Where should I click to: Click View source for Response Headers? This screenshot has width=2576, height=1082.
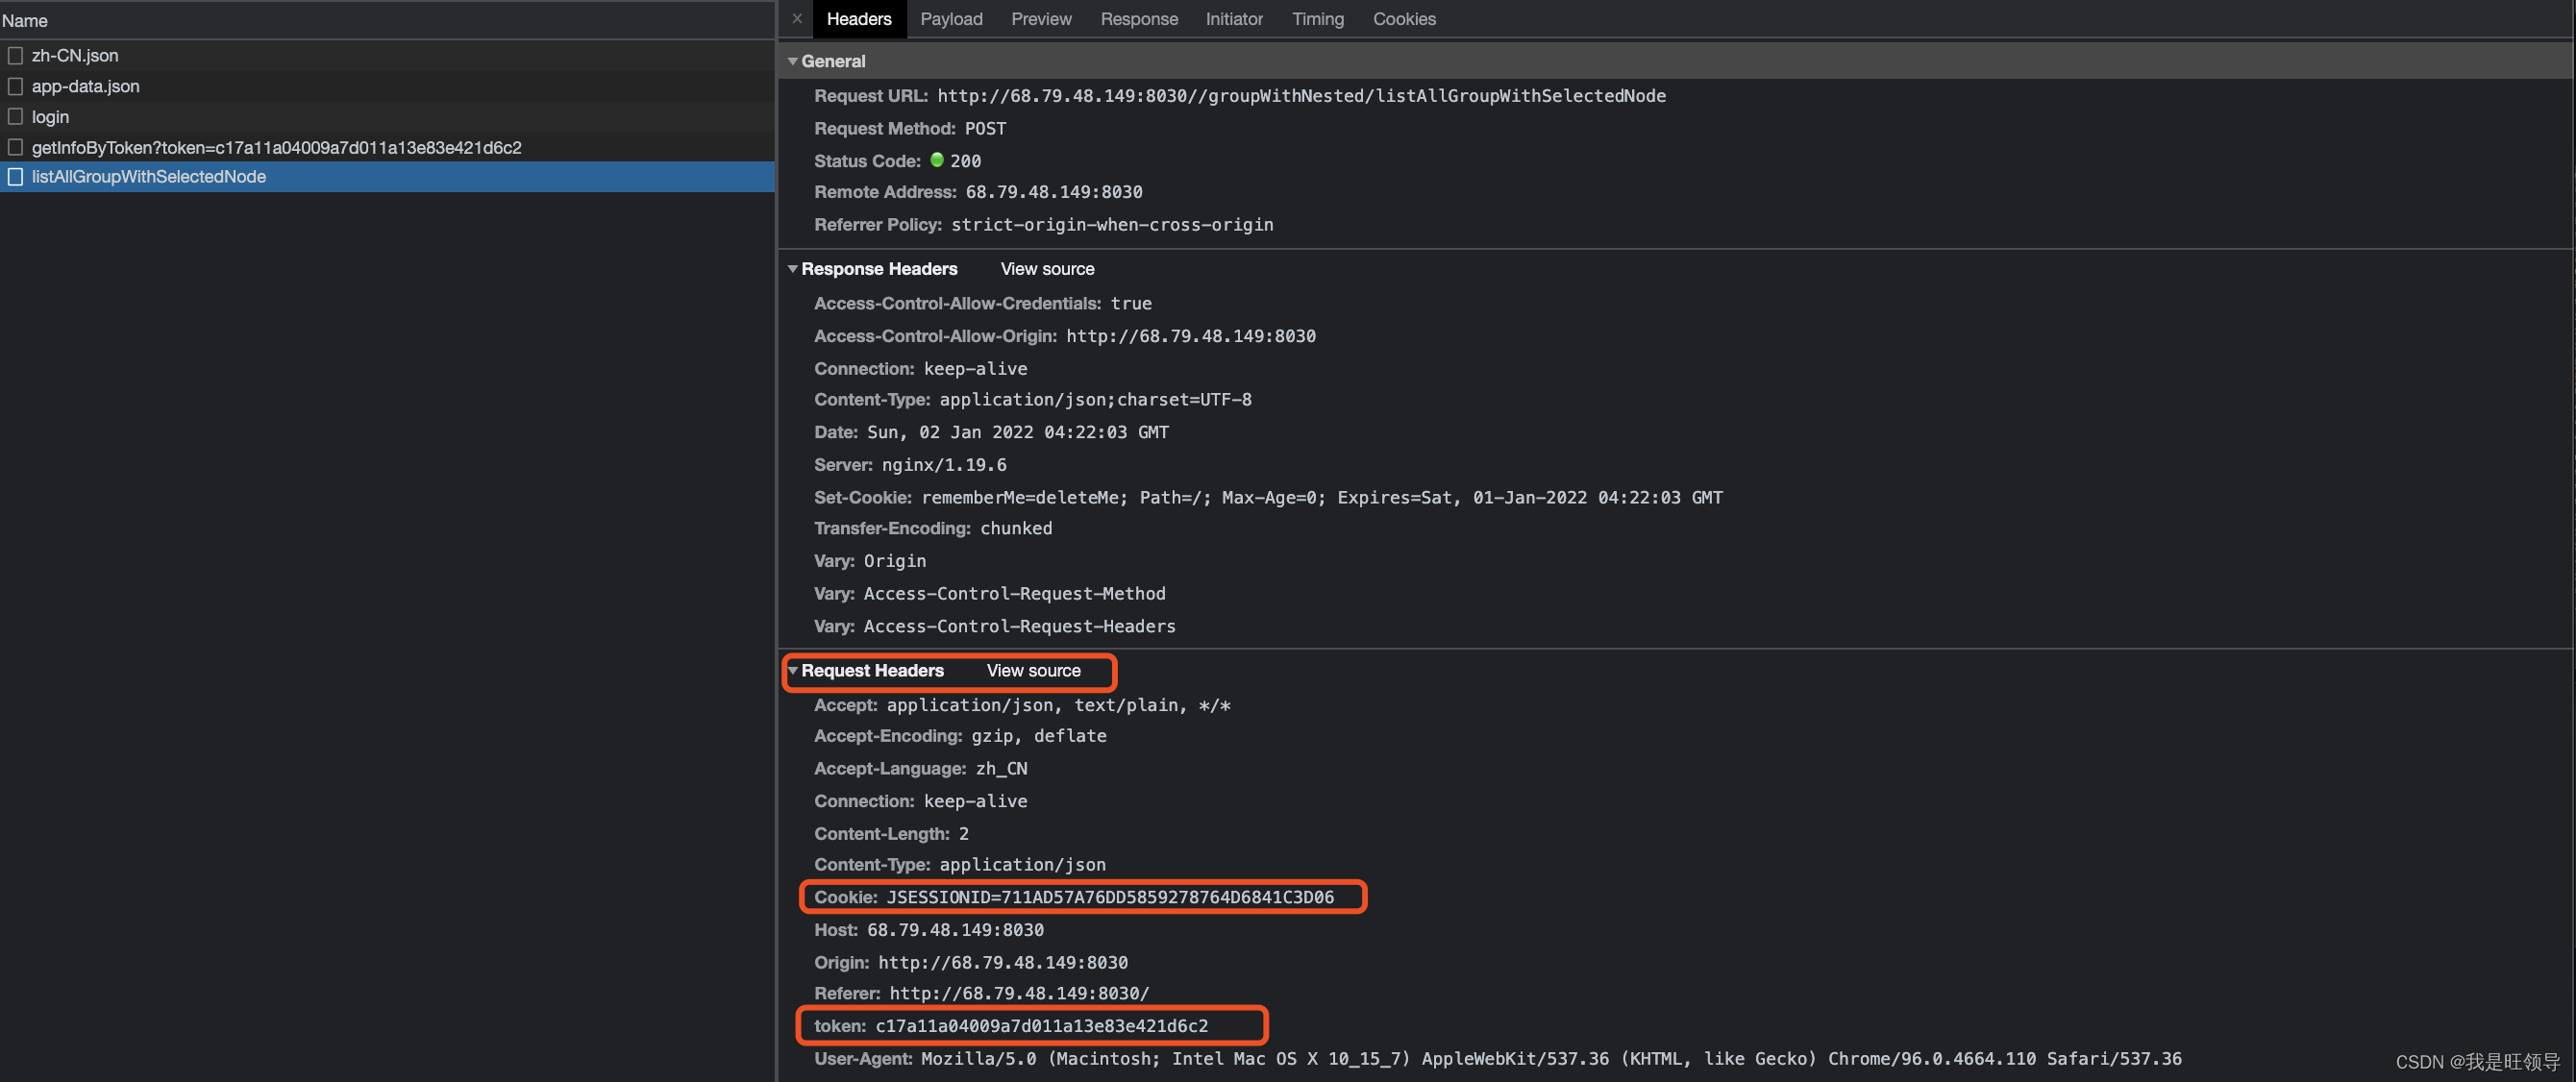pos(1046,269)
